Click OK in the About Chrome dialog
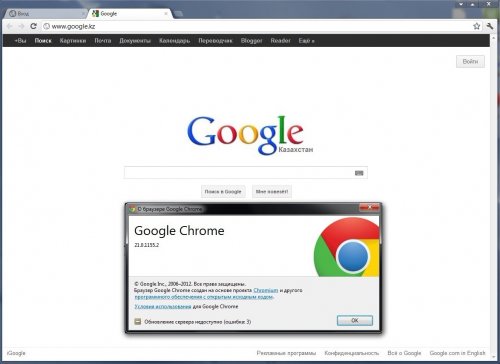The height and width of the screenshot is (364, 500). pyautogui.click(x=355, y=320)
